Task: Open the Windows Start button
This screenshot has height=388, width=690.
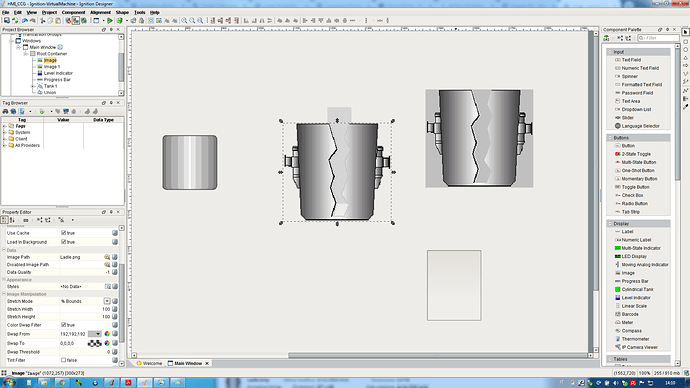Action: 9,382
